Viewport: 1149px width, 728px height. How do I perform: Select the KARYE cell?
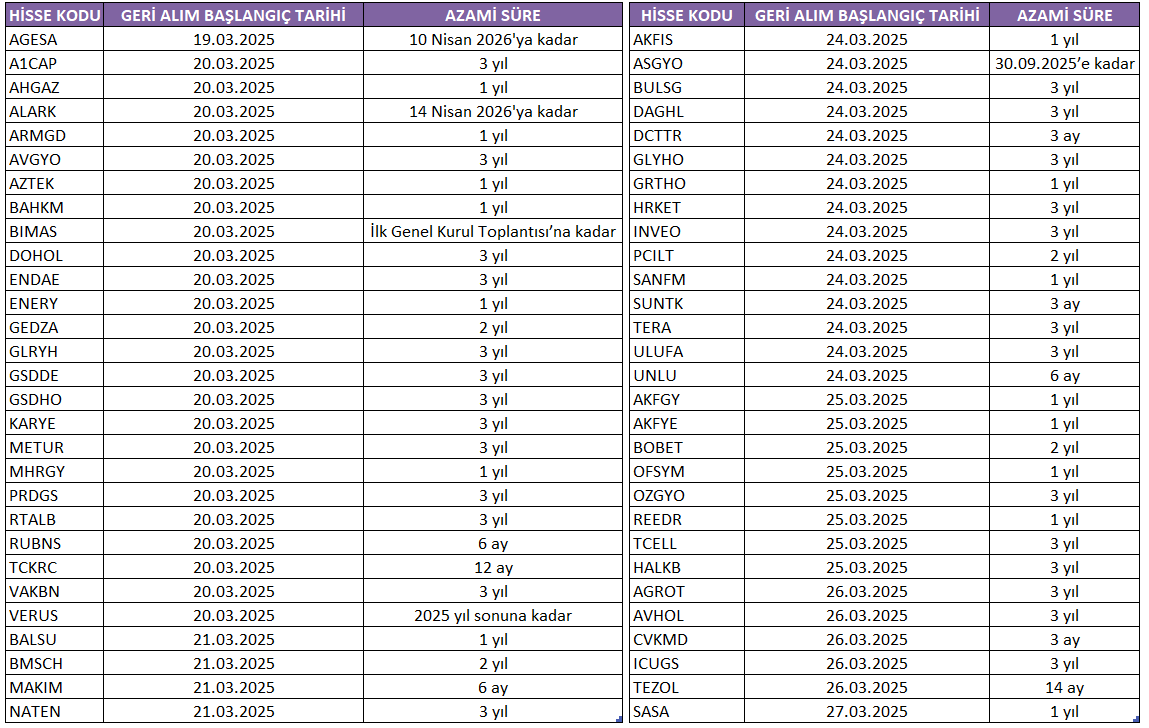[54, 424]
